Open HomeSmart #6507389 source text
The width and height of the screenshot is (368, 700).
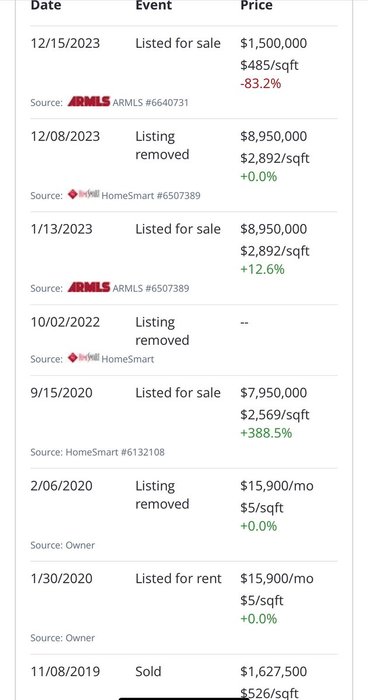coord(151,195)
